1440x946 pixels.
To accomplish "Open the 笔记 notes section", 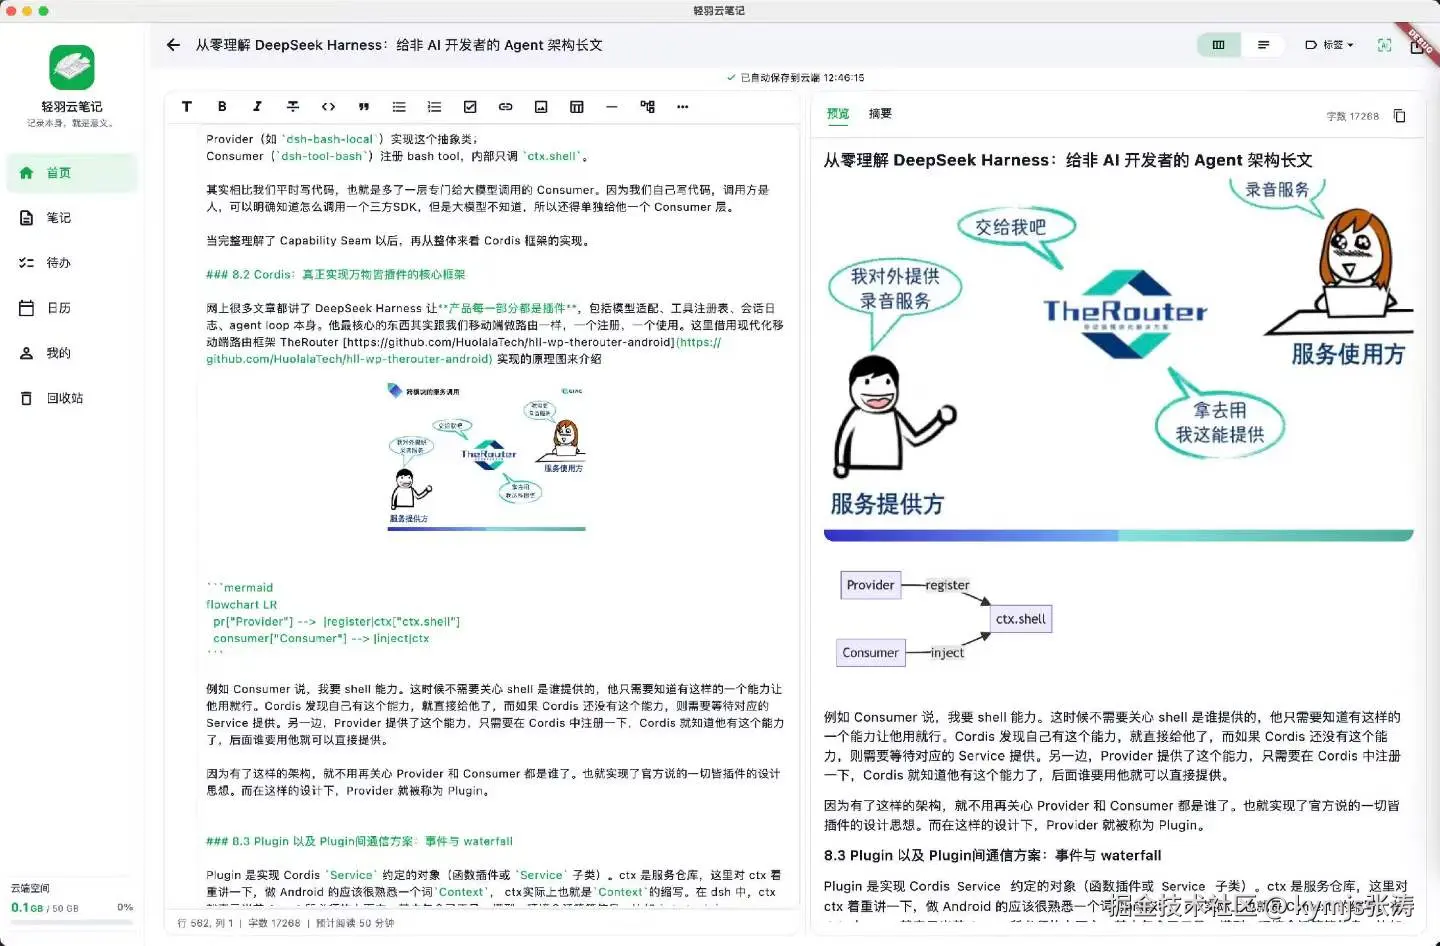I will pos(72,218).
